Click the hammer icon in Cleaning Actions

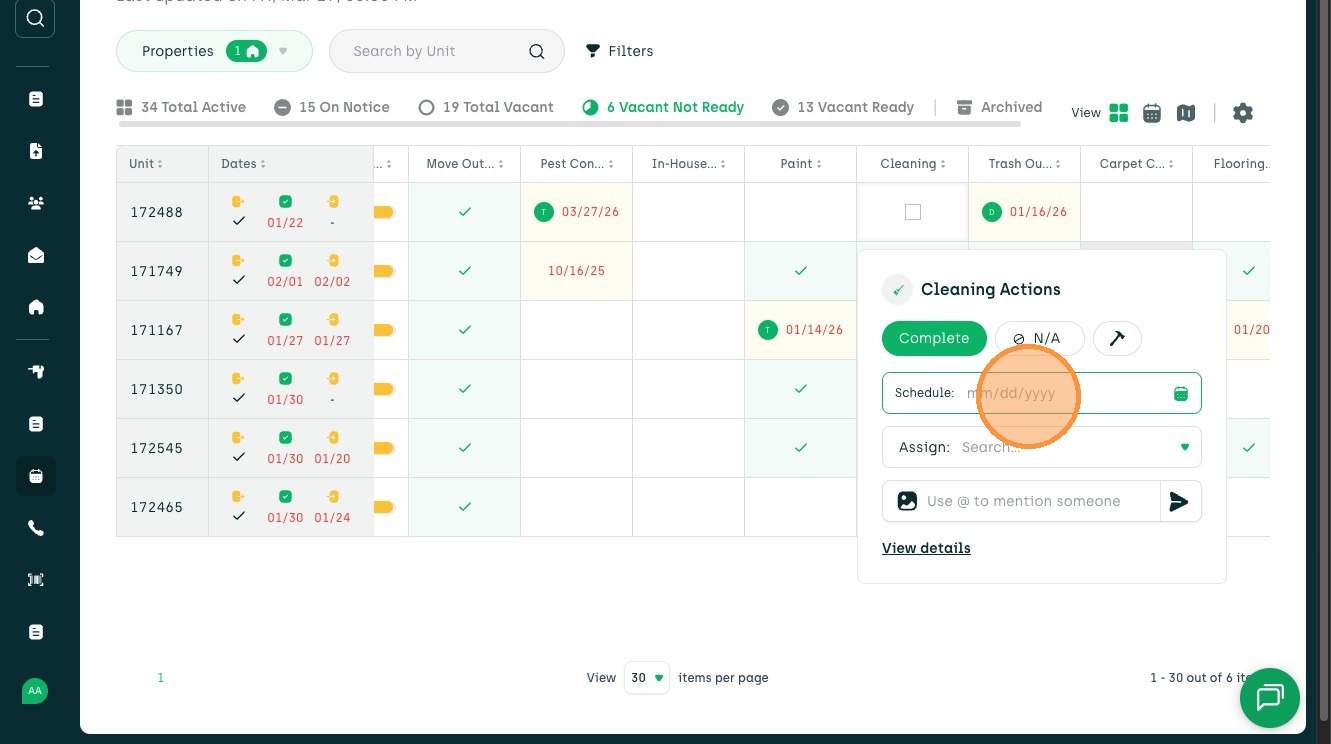coord(1117,338)
